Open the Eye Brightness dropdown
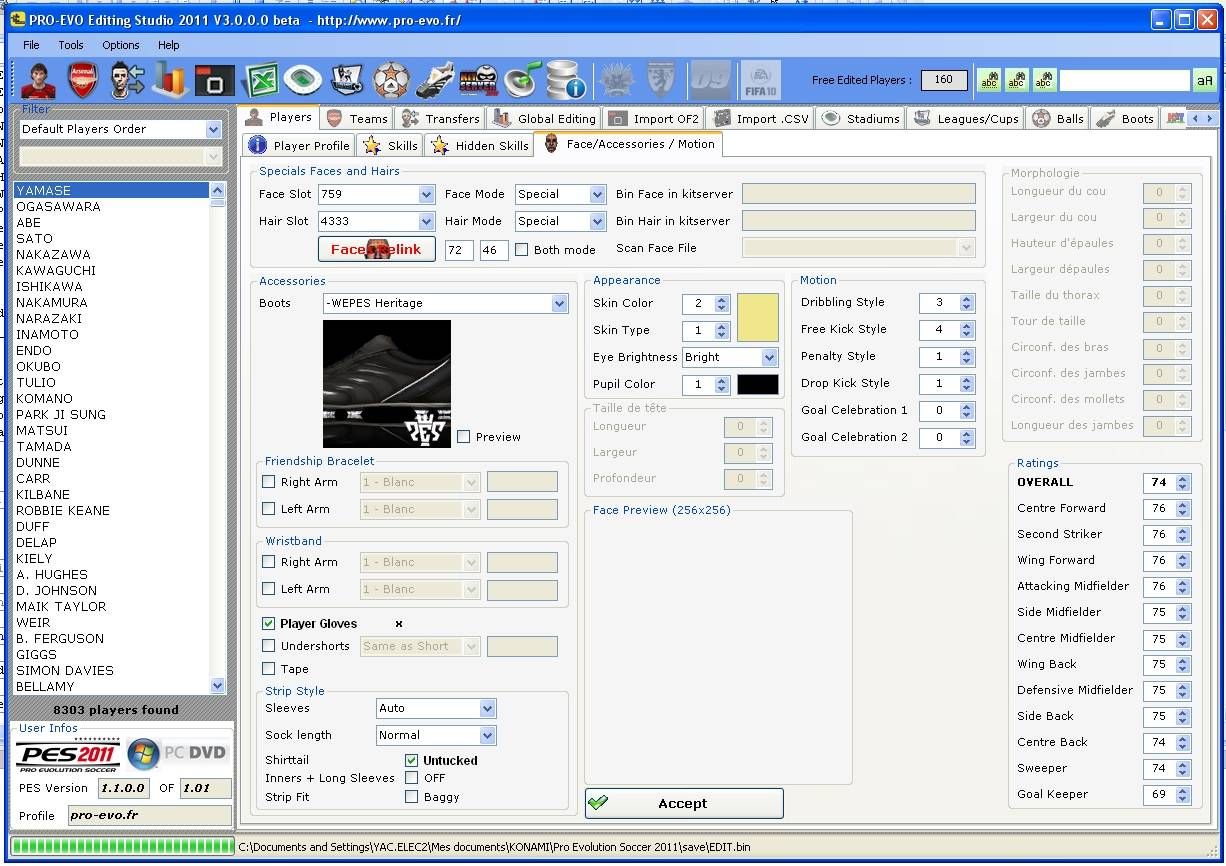The image size is (1226, 866). pos(768,357)
